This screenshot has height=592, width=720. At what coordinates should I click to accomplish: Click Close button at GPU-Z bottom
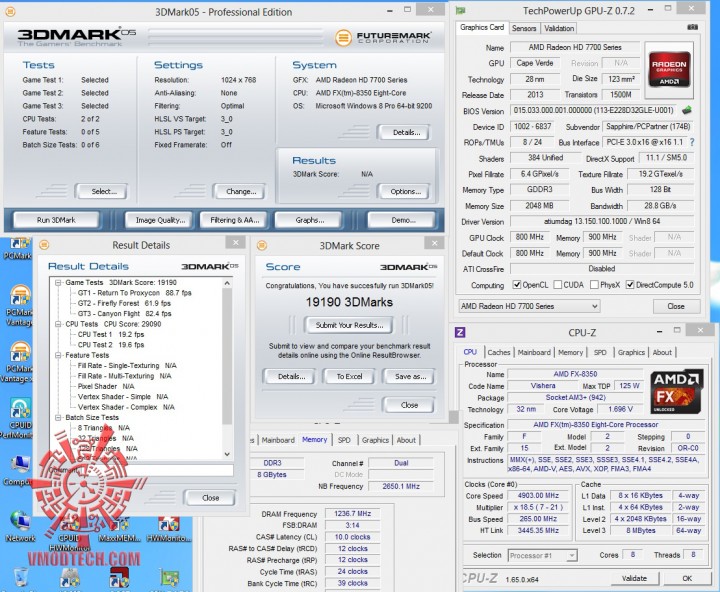click(x=676, y=306)
